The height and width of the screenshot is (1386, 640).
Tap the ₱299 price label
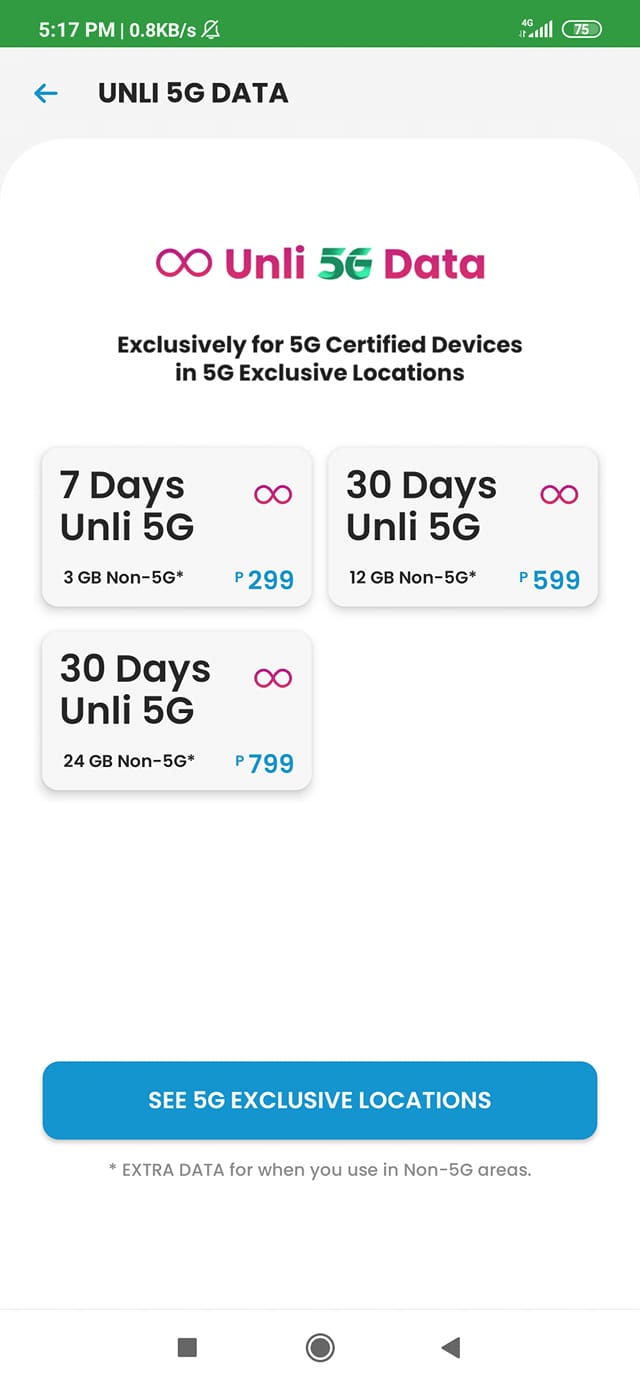[266, 579]
